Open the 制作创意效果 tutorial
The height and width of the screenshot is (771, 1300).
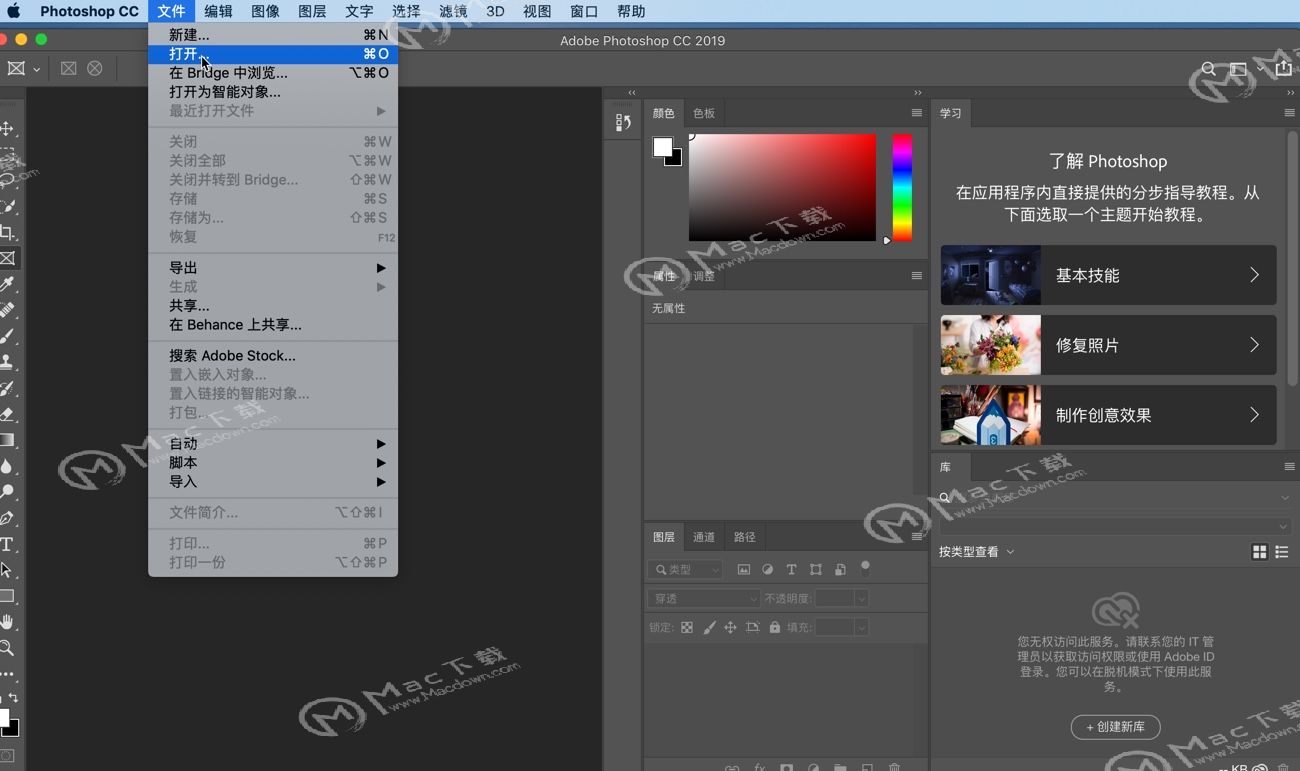coord(1108,415)
